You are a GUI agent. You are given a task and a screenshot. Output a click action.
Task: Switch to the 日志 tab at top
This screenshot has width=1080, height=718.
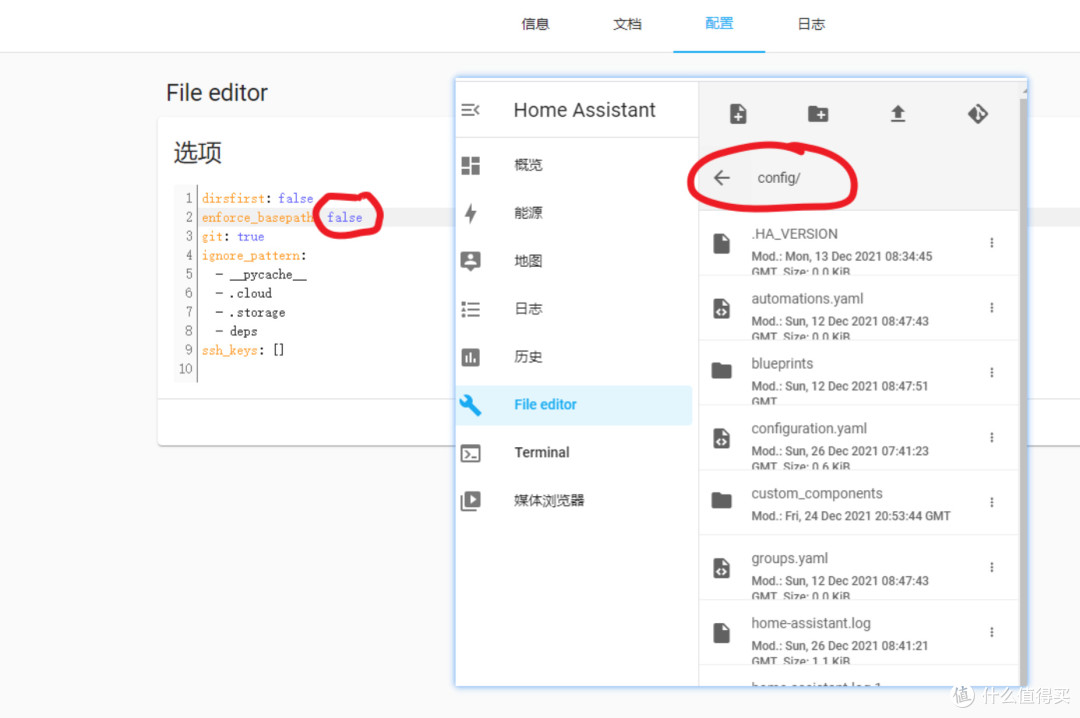[811, 24]
